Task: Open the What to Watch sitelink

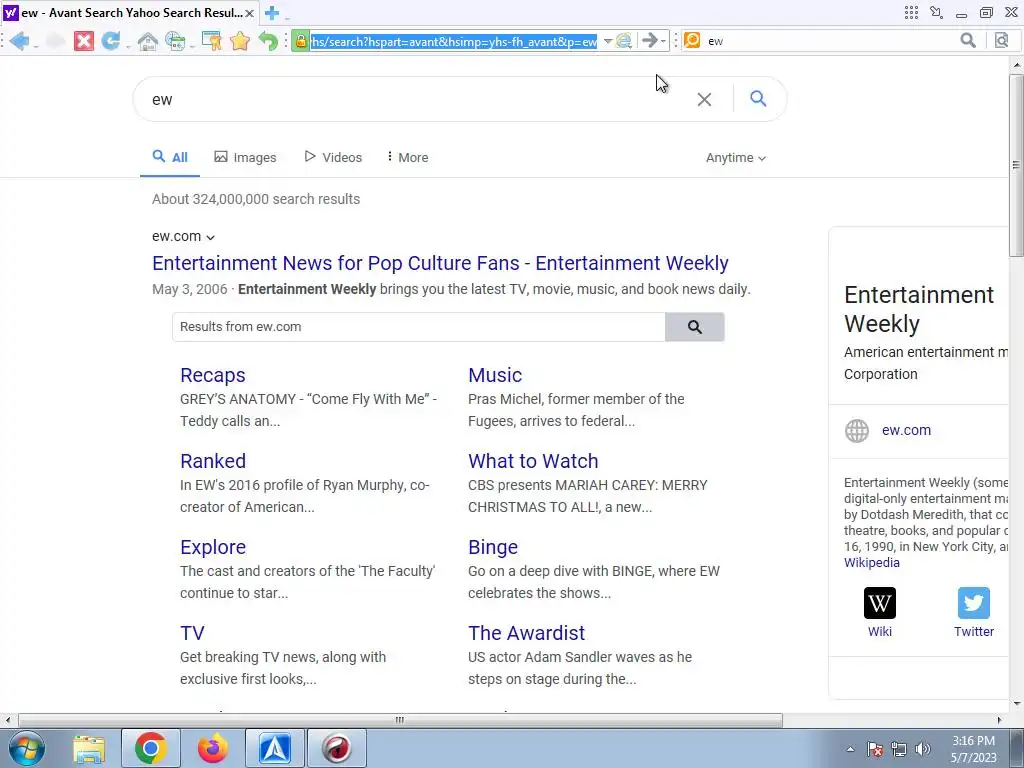Action: [533, 461]
